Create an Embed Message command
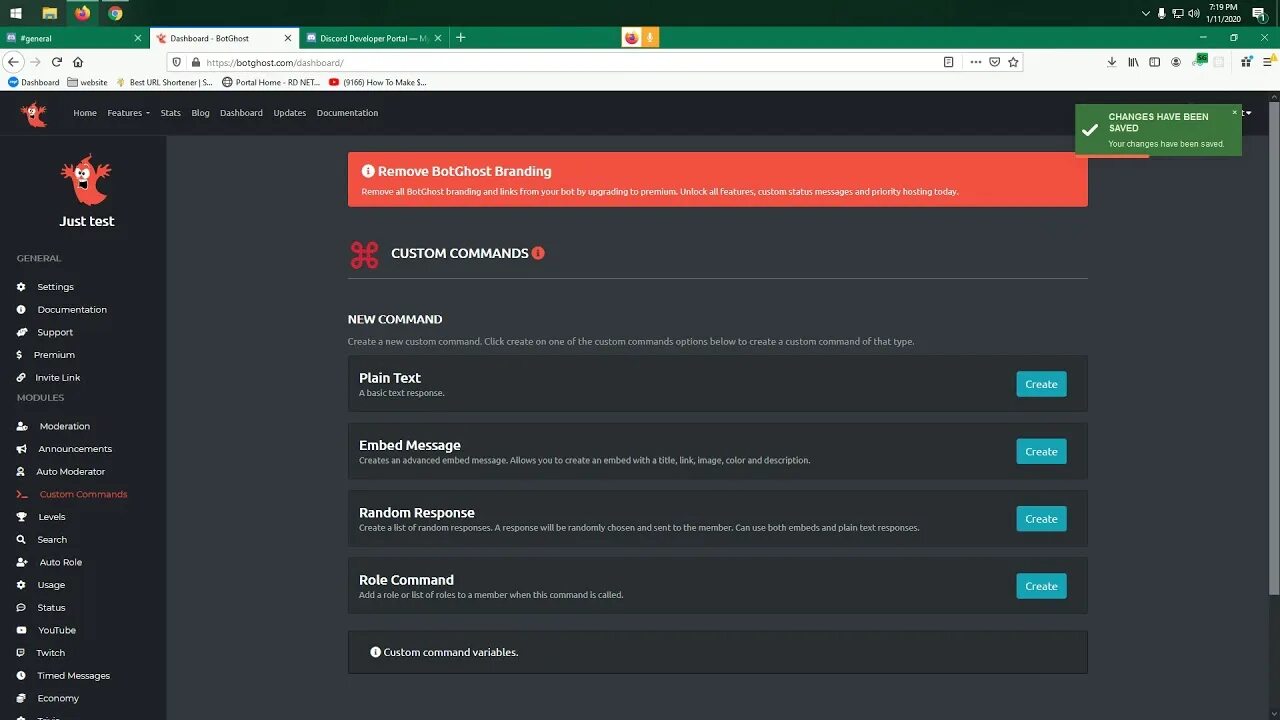1280x720 pixels. point(1041,451)
